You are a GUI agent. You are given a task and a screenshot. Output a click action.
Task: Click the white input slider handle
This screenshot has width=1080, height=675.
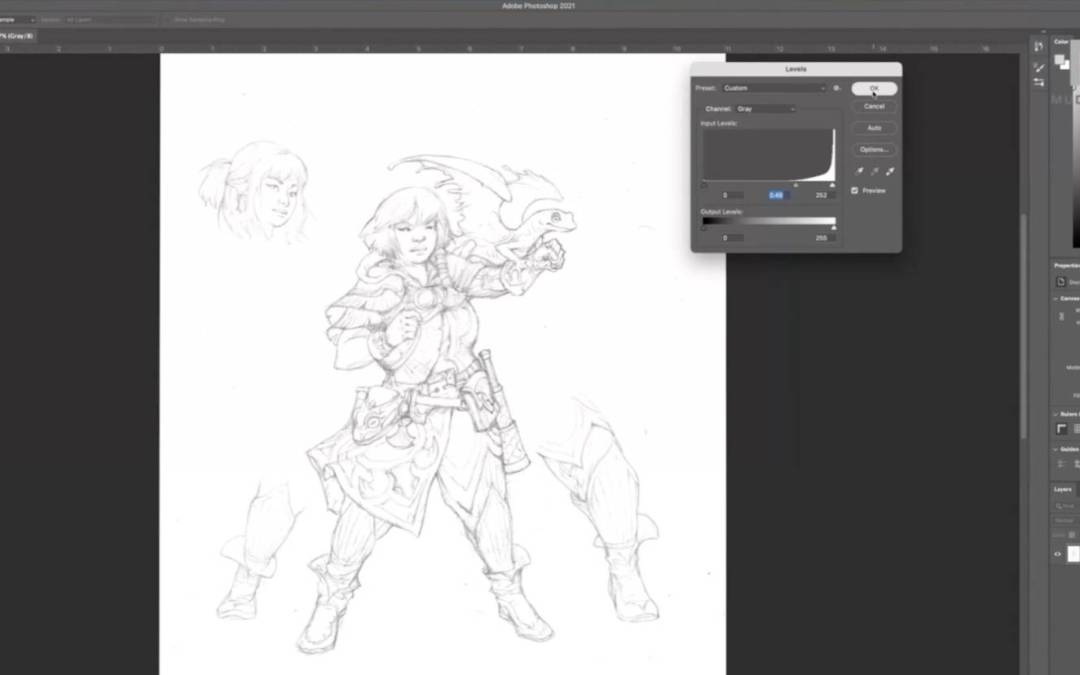pos(832,185)
